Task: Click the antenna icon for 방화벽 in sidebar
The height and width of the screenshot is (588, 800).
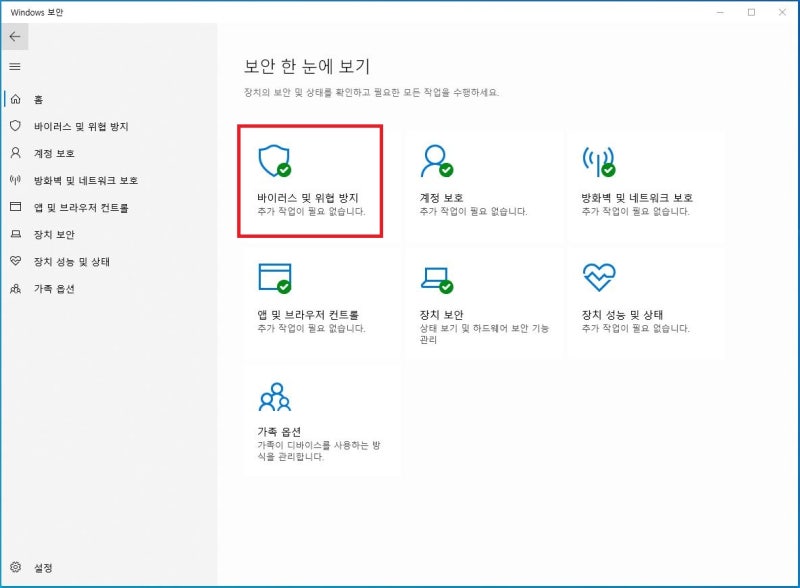Action: point(16,180)
